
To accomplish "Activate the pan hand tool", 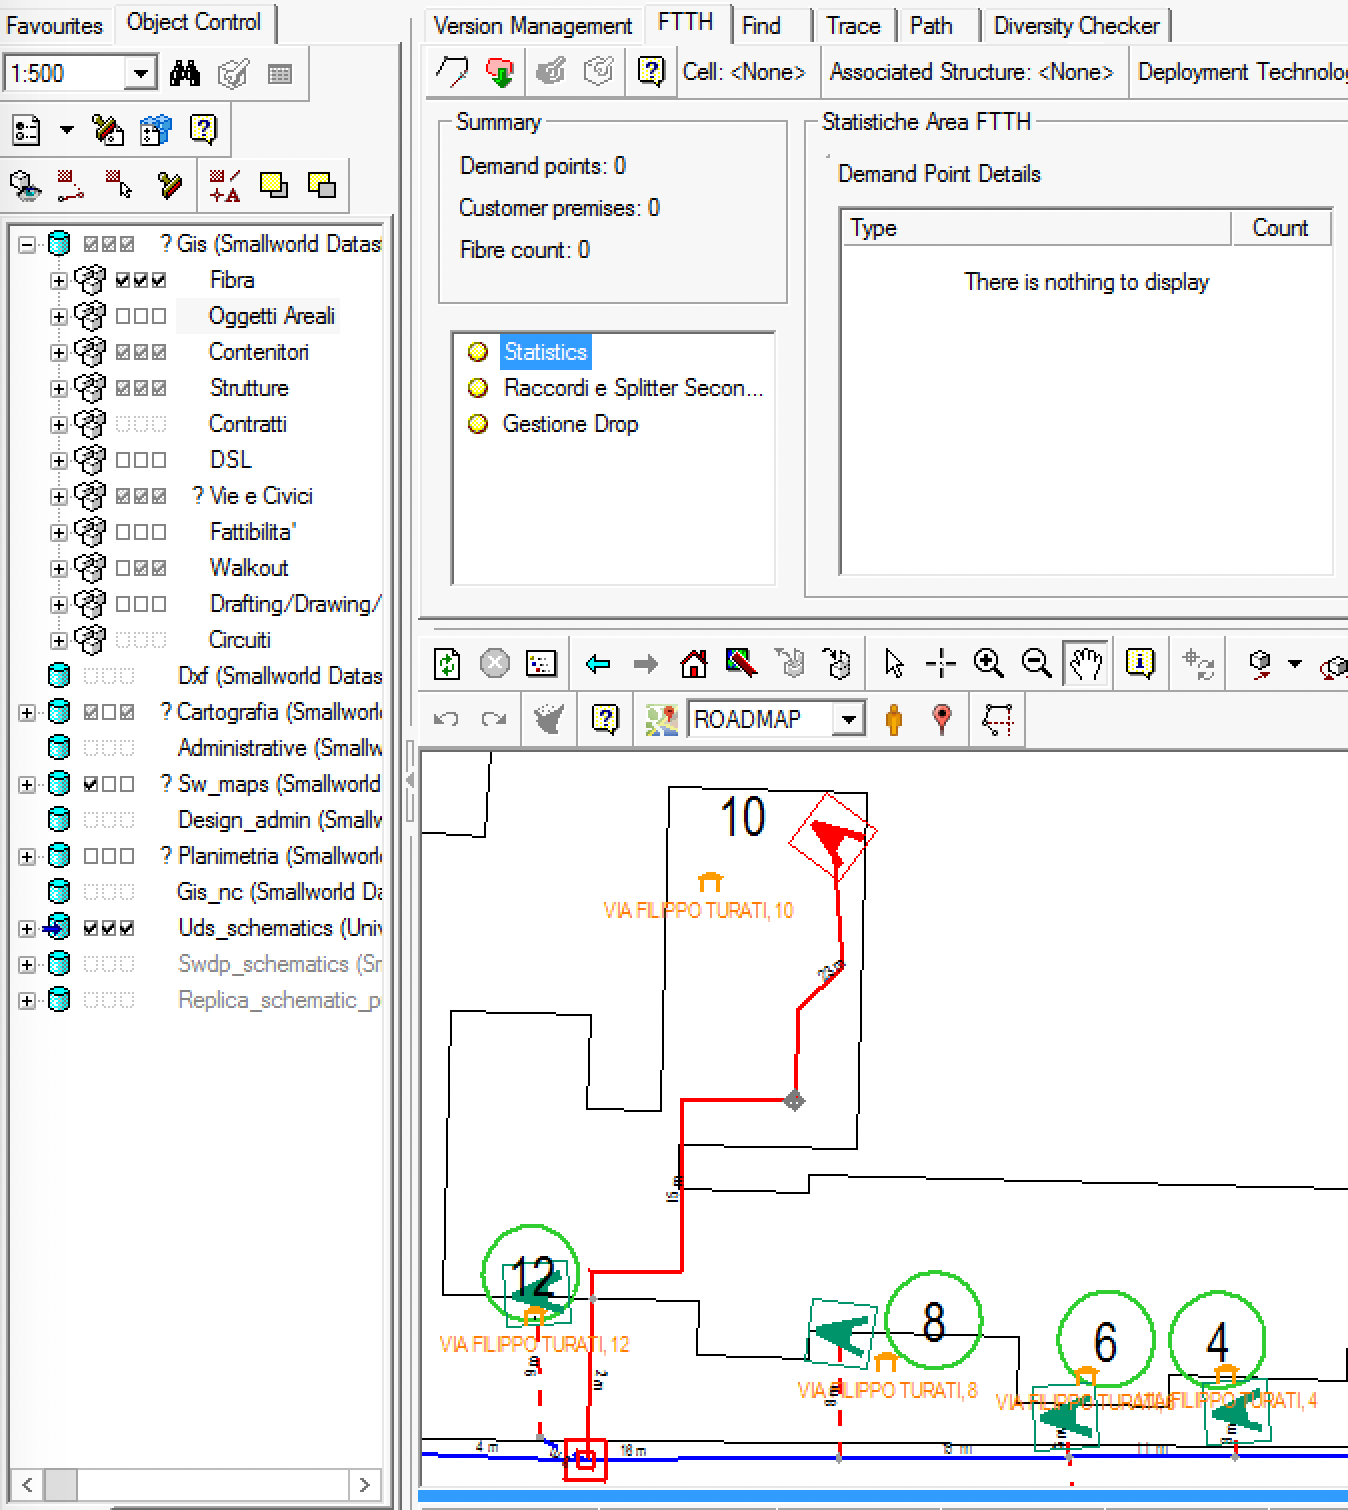I will 1086,663.
